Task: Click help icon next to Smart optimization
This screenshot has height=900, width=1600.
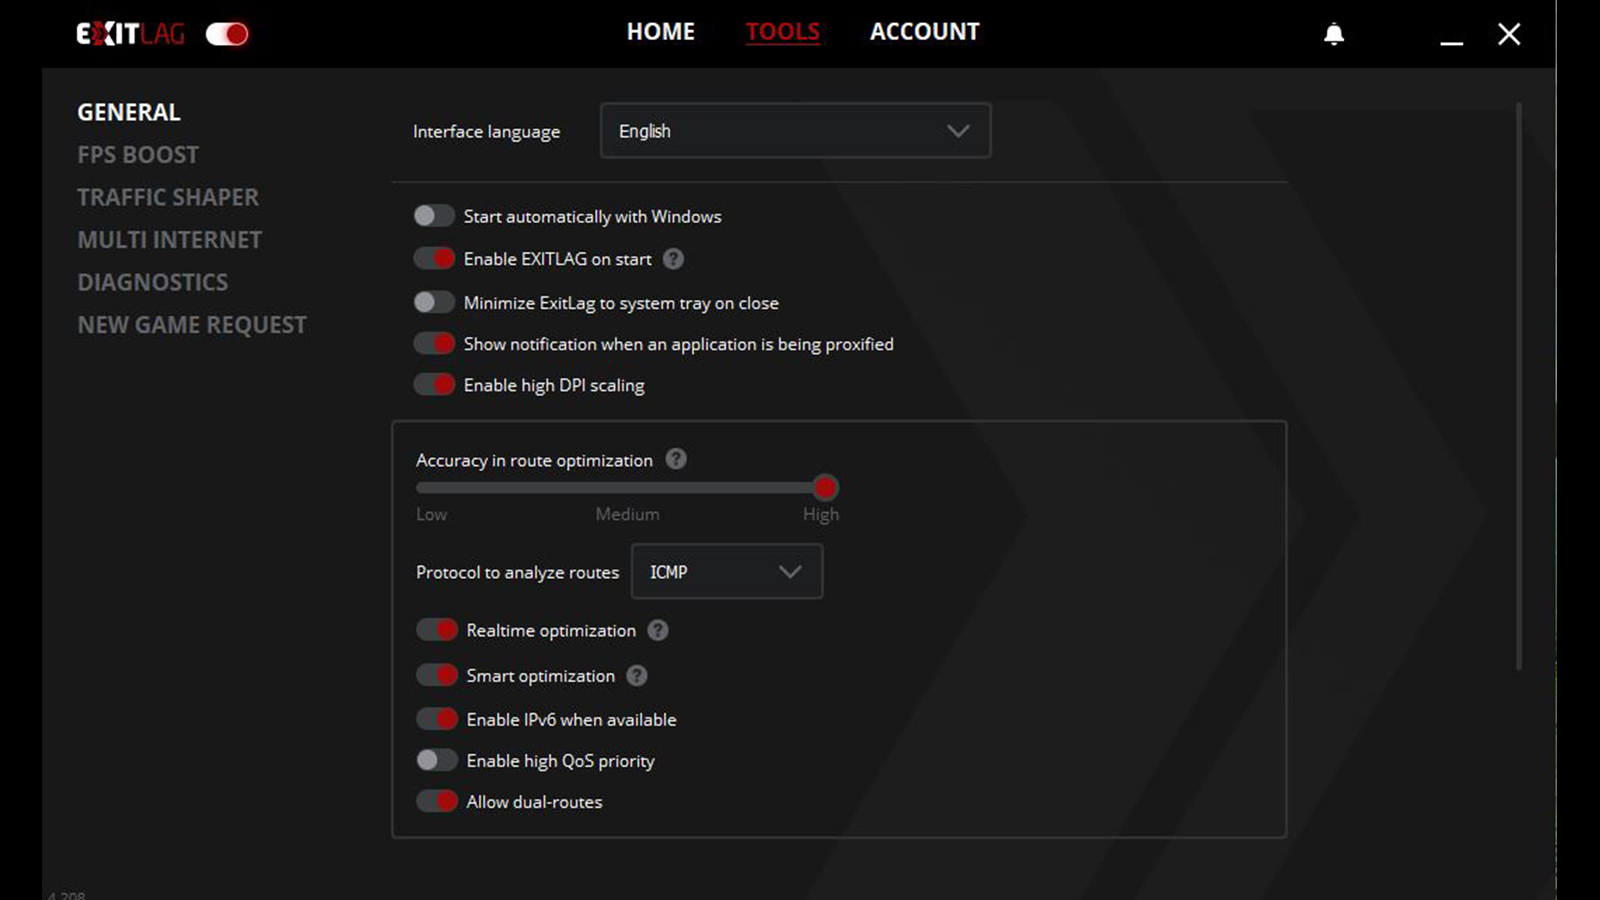Action: [x=637, y=676]
